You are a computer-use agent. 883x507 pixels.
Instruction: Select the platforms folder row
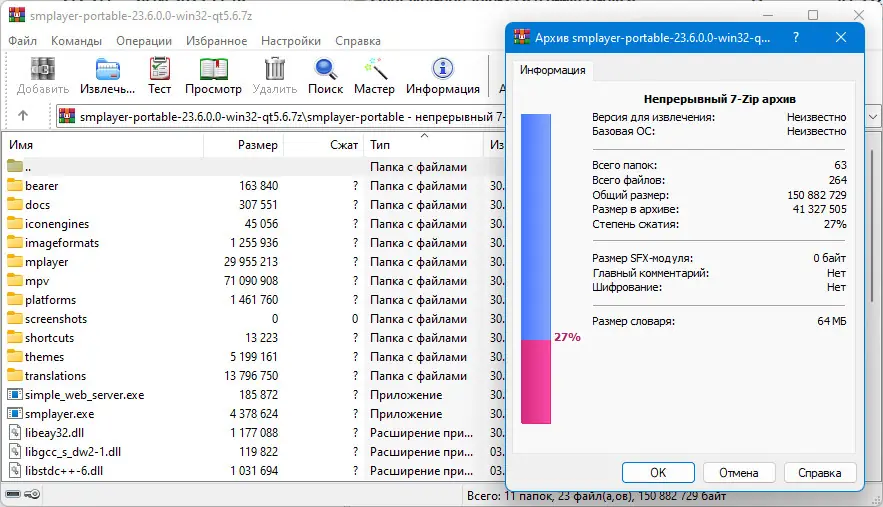(253, 300)
